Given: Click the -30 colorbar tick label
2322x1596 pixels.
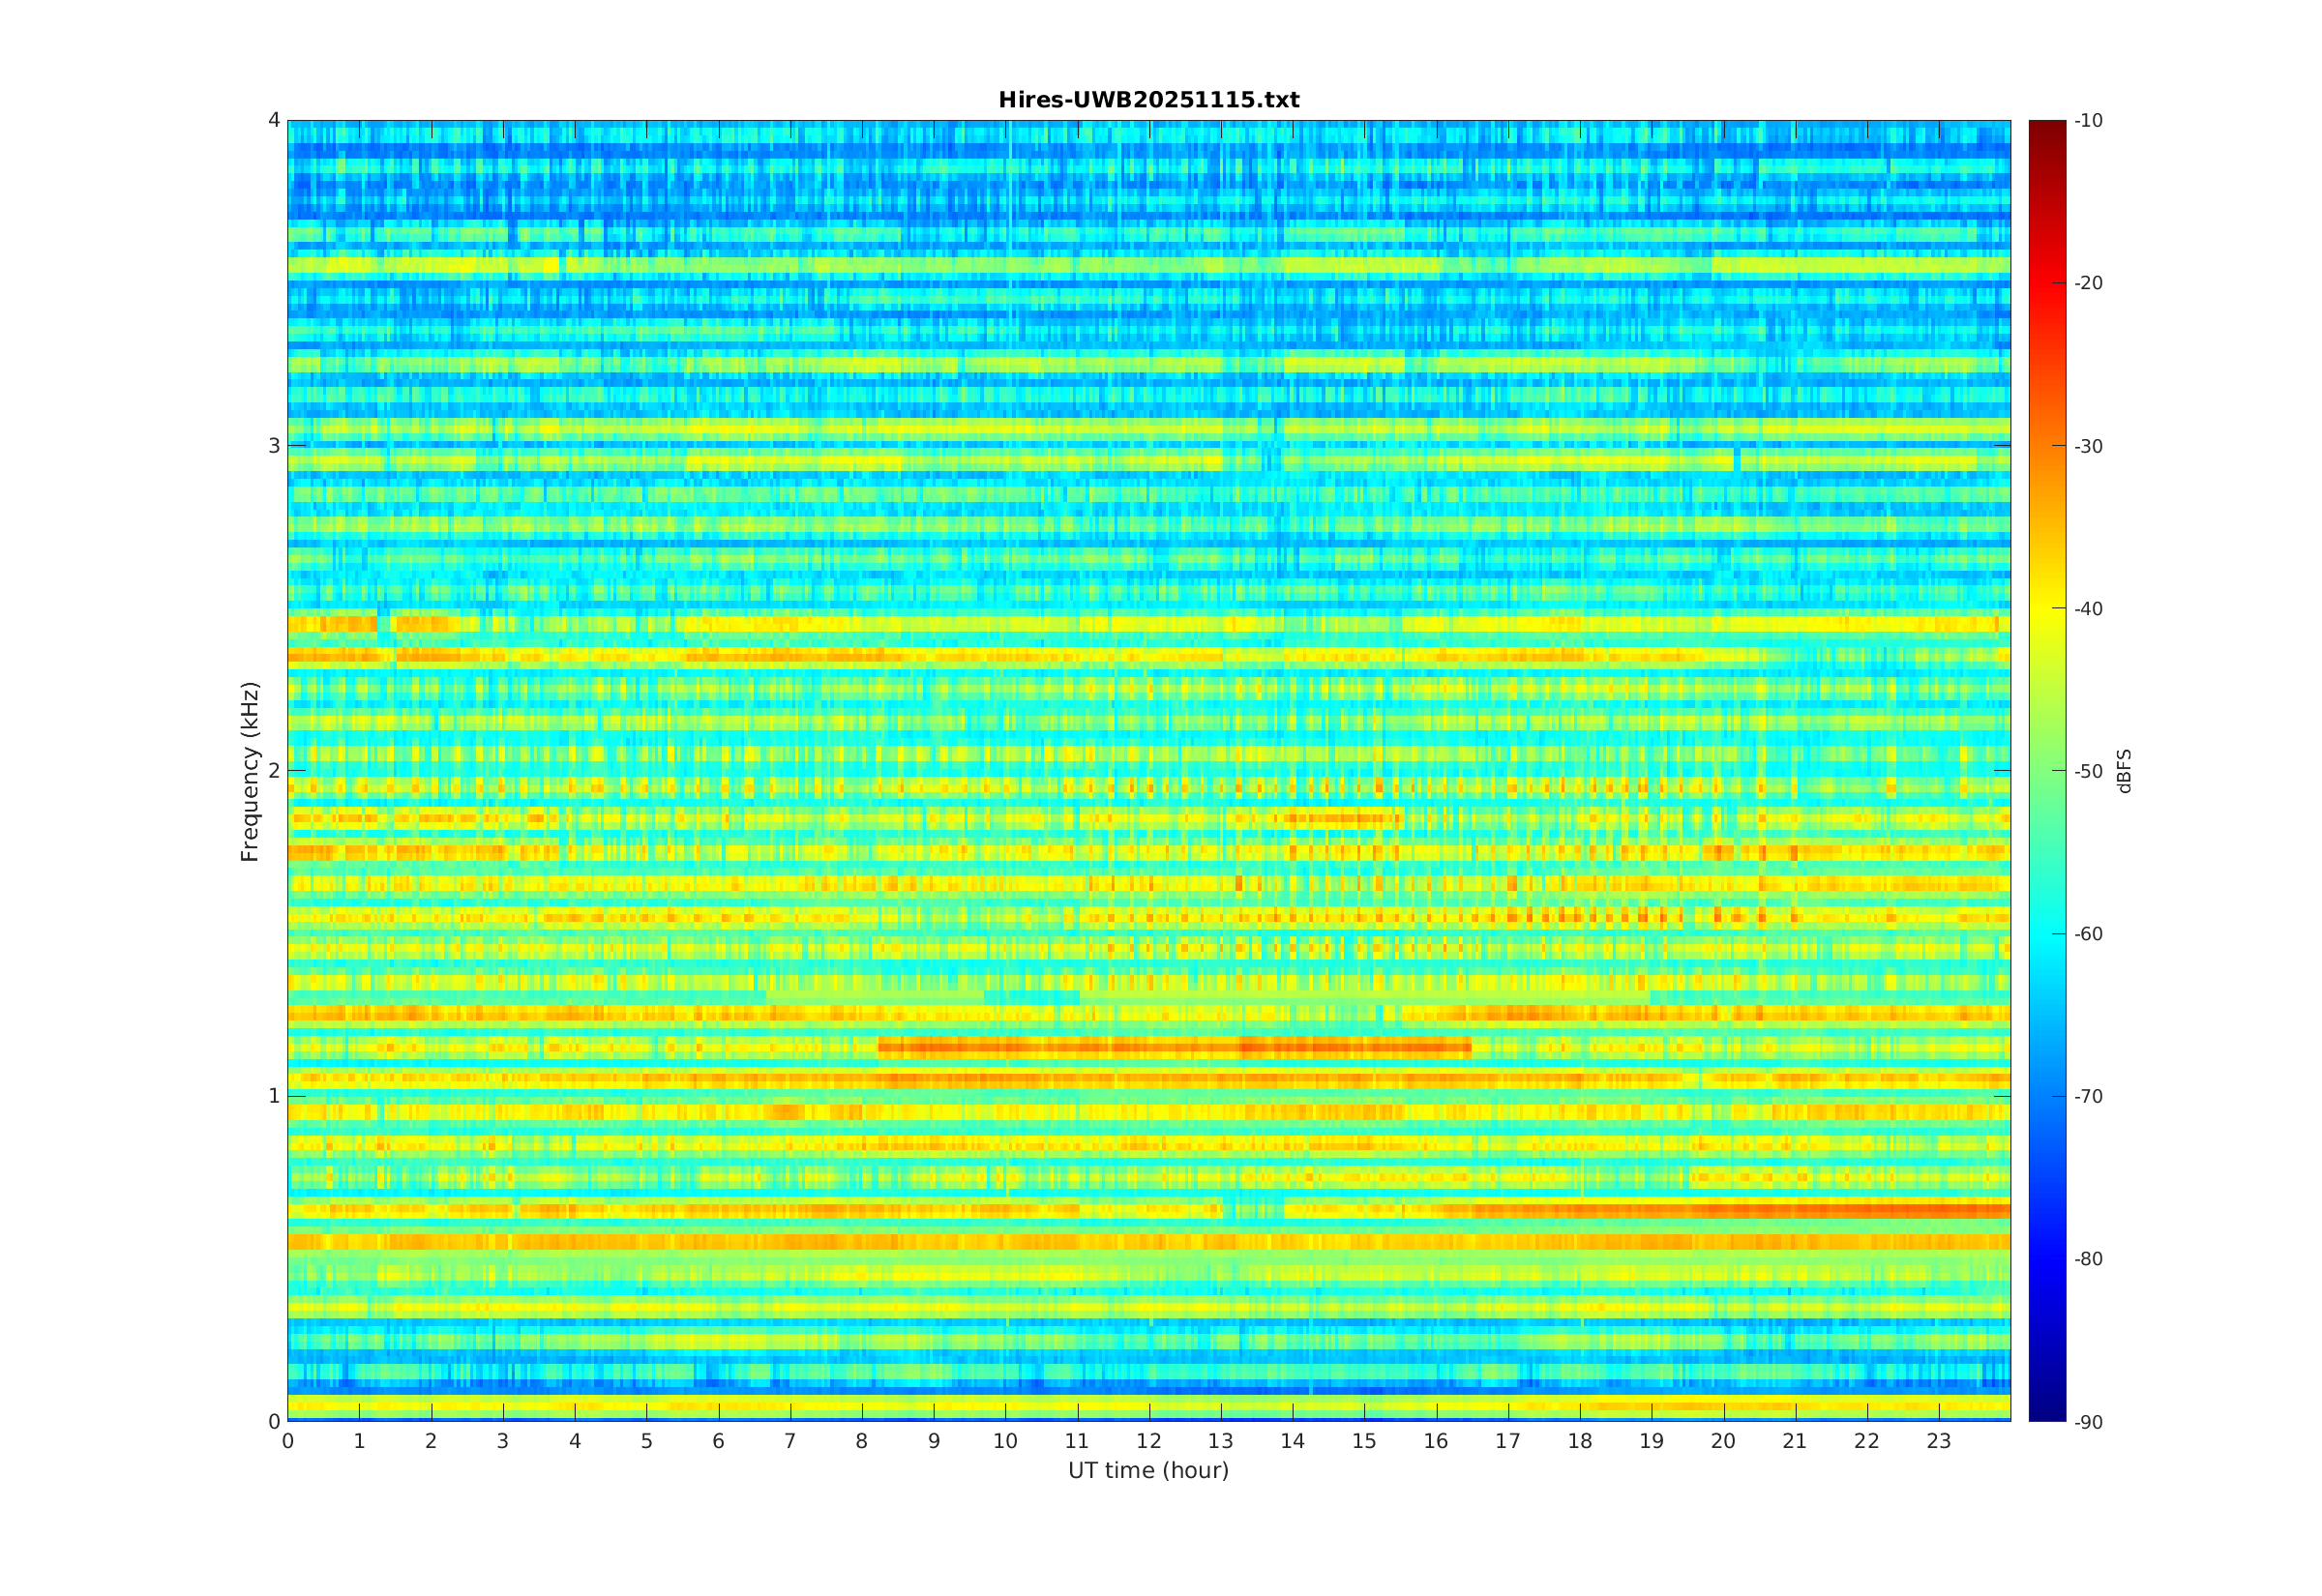Looking at the screenshot, I should point(2088,446).
